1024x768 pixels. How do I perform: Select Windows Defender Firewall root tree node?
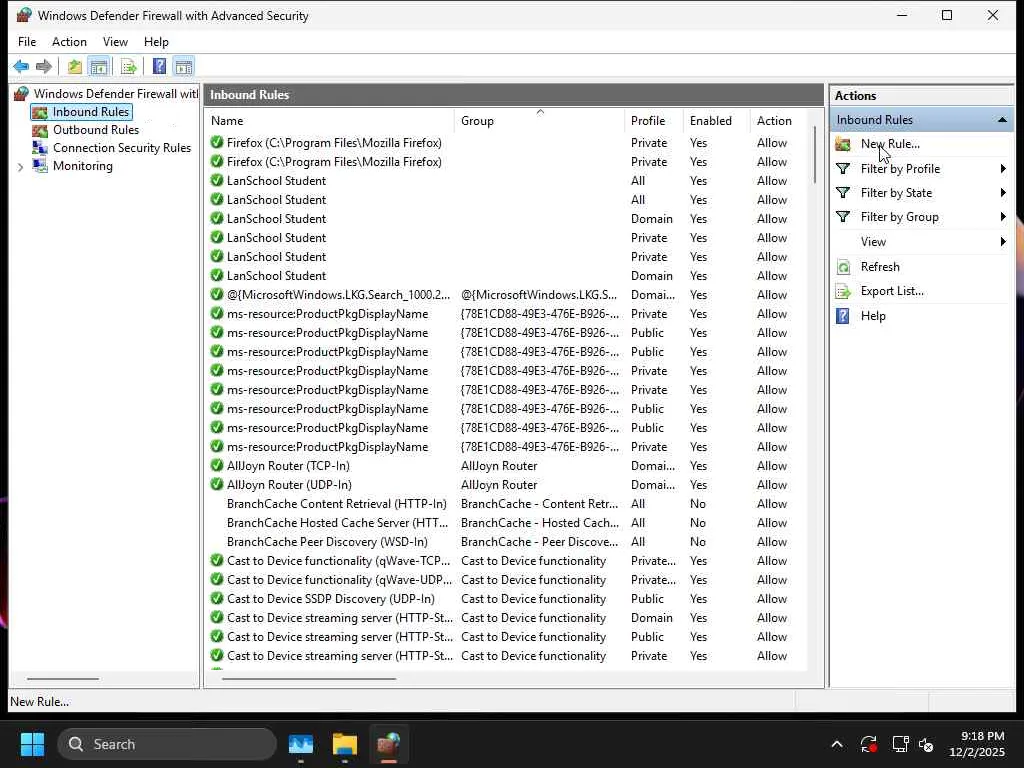(x=116, y=94)
